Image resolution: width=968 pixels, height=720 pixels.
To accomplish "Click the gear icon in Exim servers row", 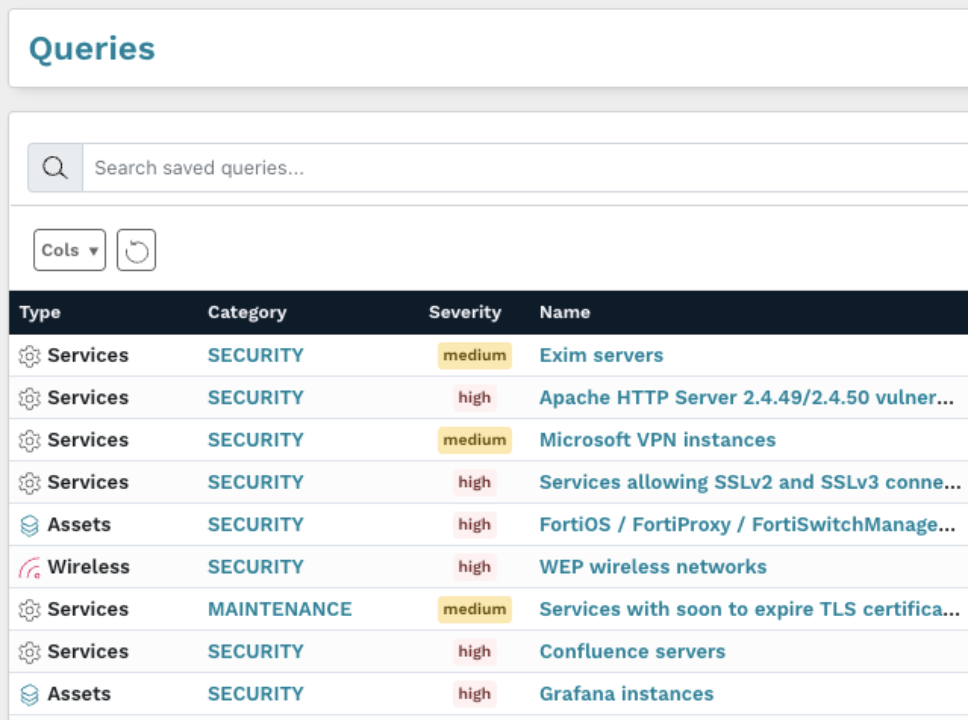I will (x=29, y=356).
